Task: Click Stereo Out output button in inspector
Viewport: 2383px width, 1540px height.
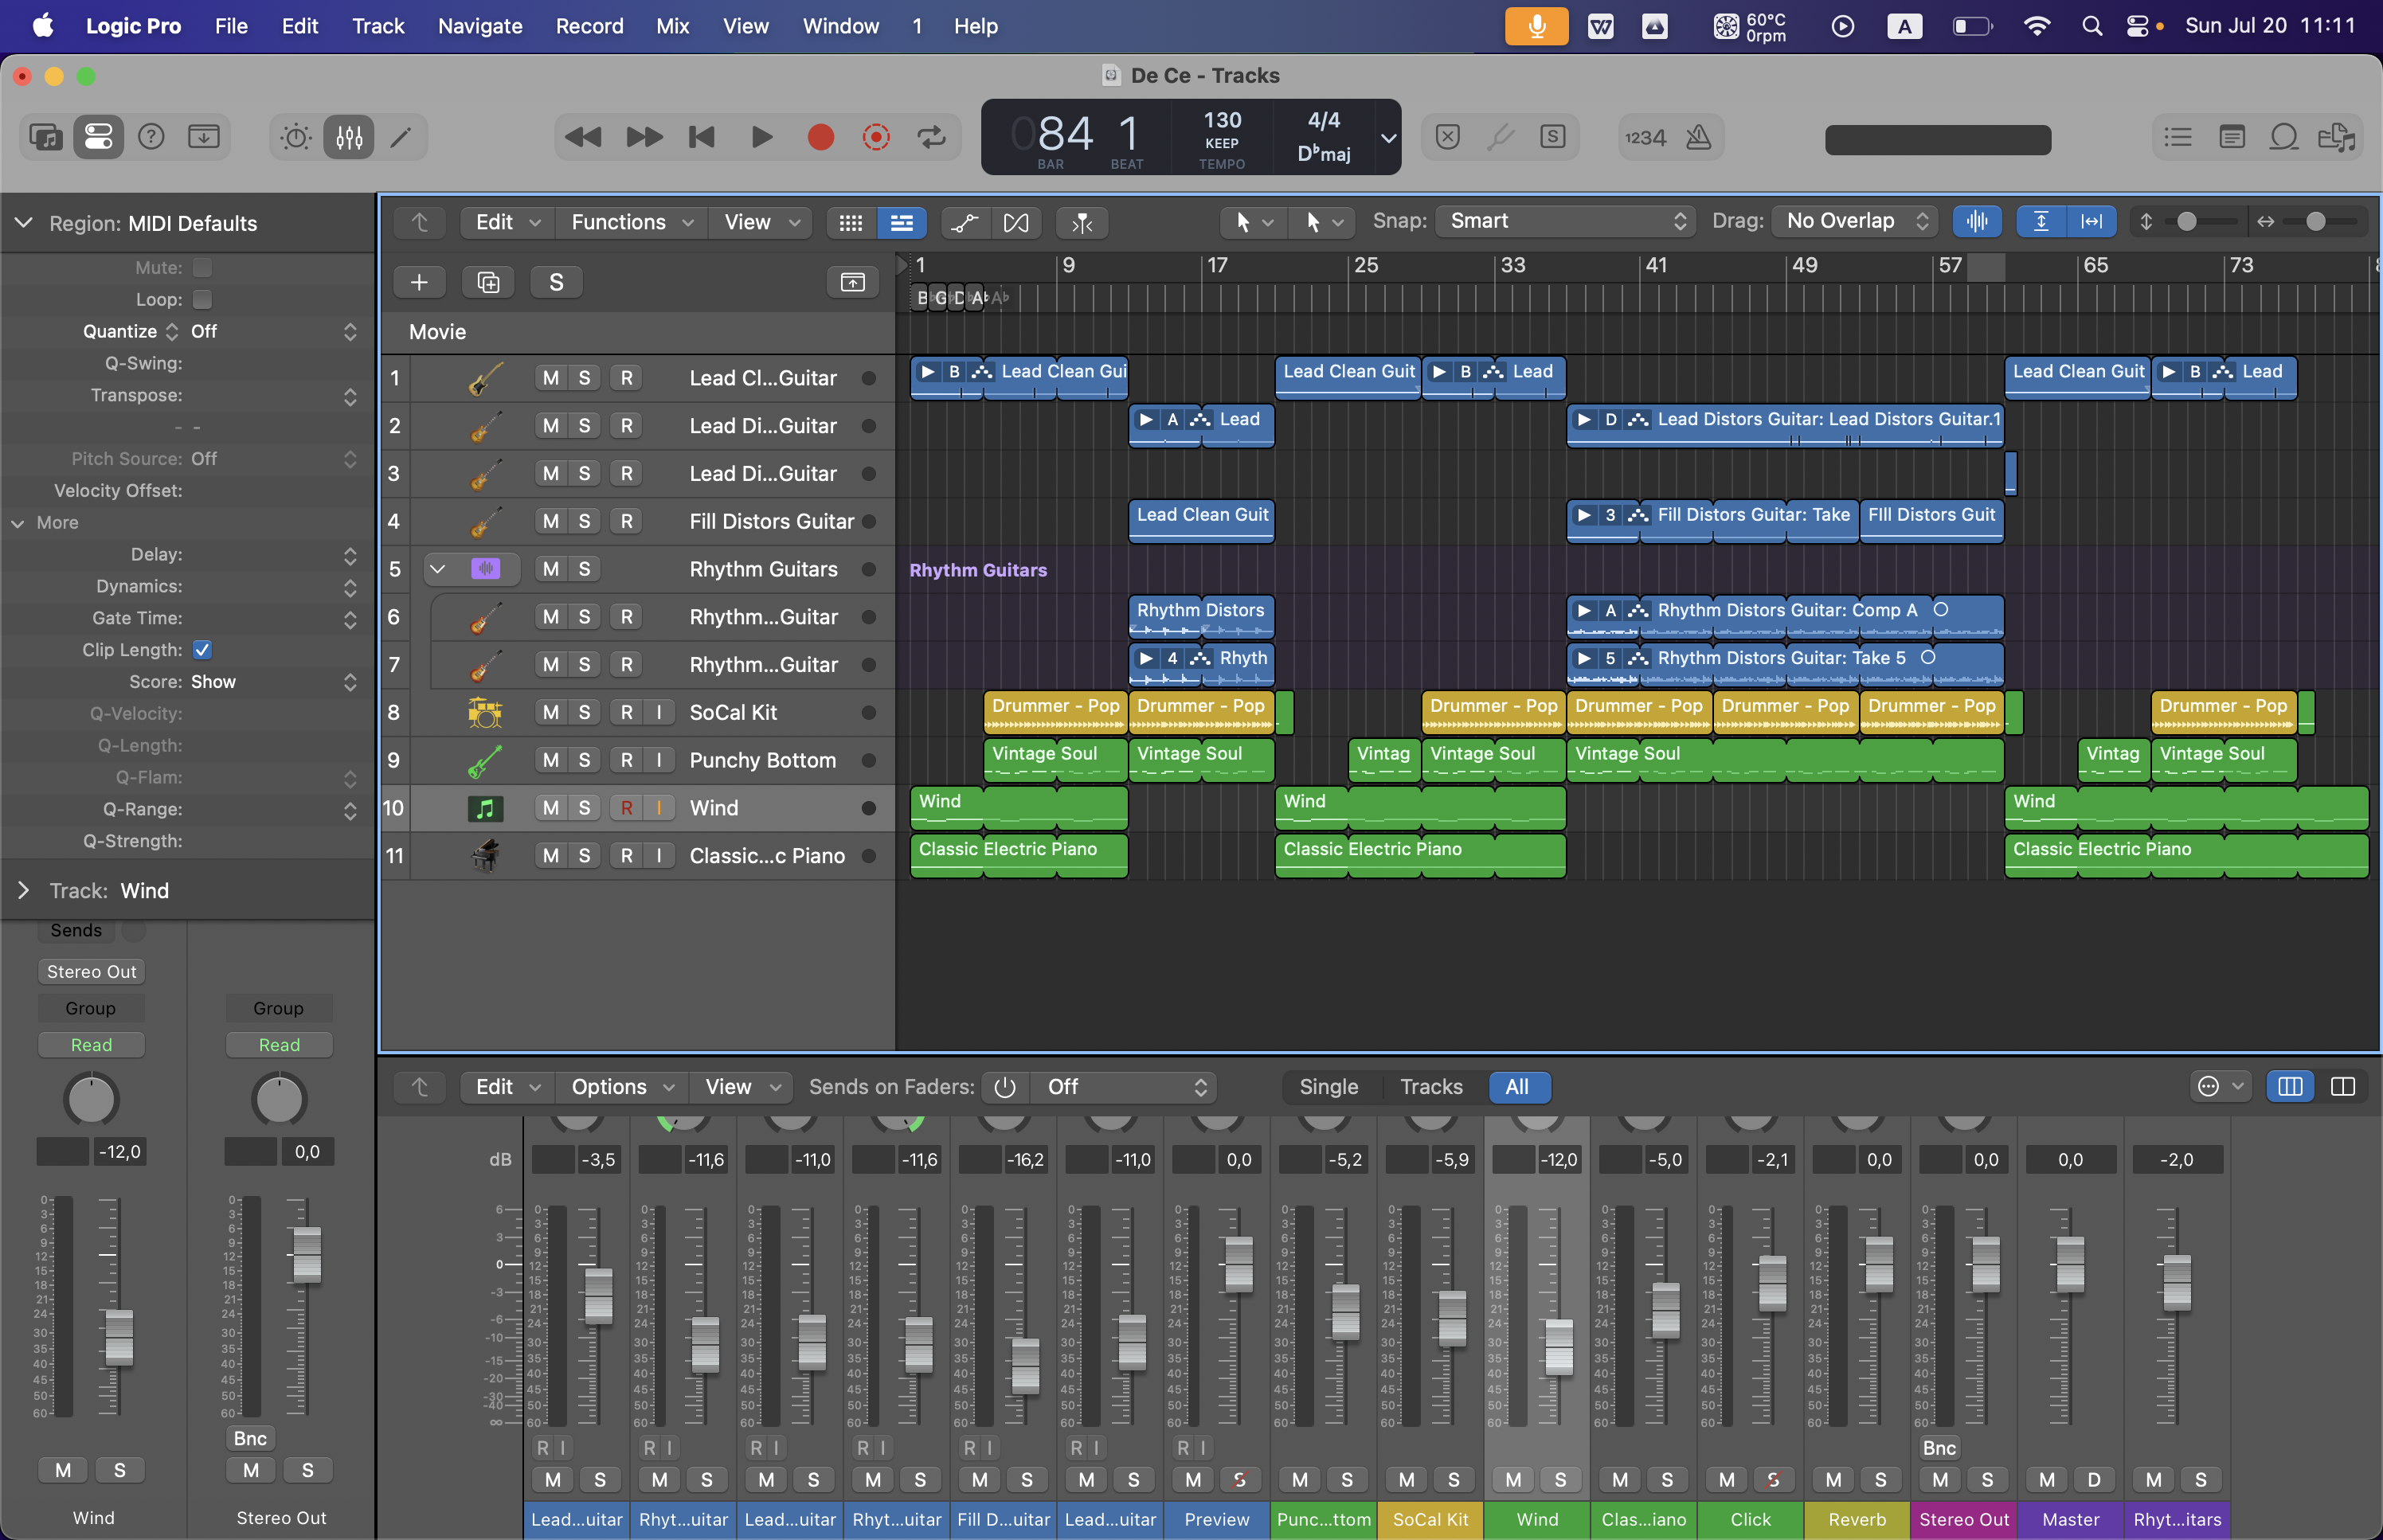Action: point(91,972)
